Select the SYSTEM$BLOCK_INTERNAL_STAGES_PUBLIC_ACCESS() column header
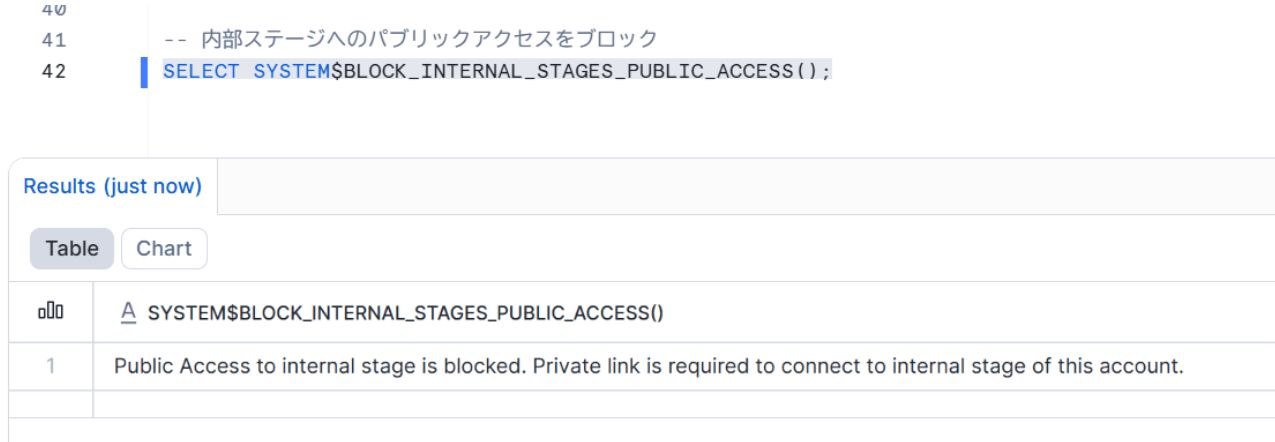The width and height of the screenshot is (1275, 442). click(x=406, y=313)
